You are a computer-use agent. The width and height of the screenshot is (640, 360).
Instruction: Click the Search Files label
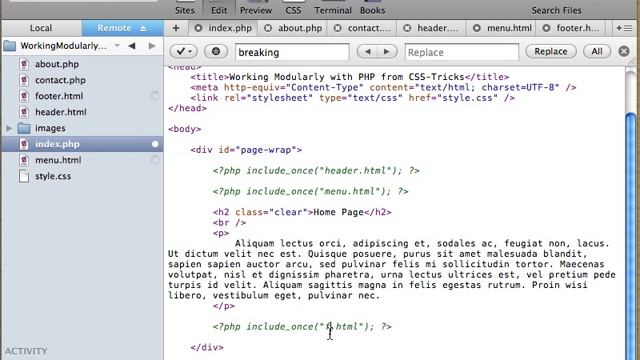pos(556,10)
